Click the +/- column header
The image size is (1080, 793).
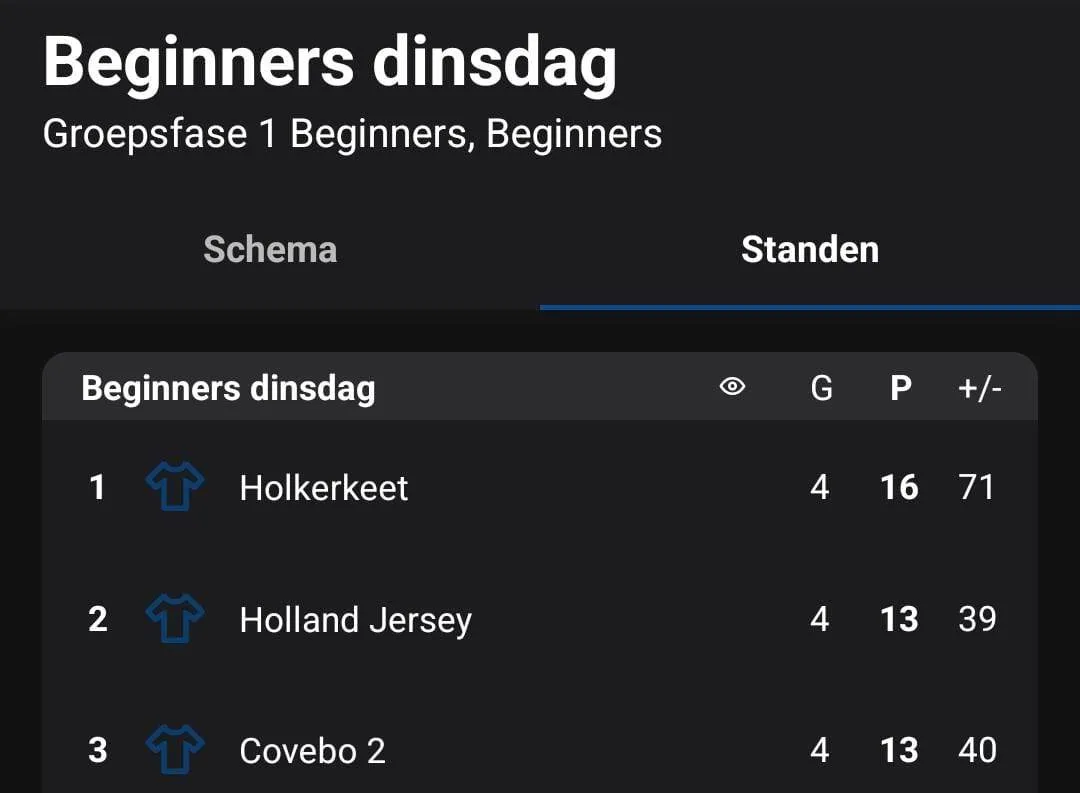[x=979, y=388]
